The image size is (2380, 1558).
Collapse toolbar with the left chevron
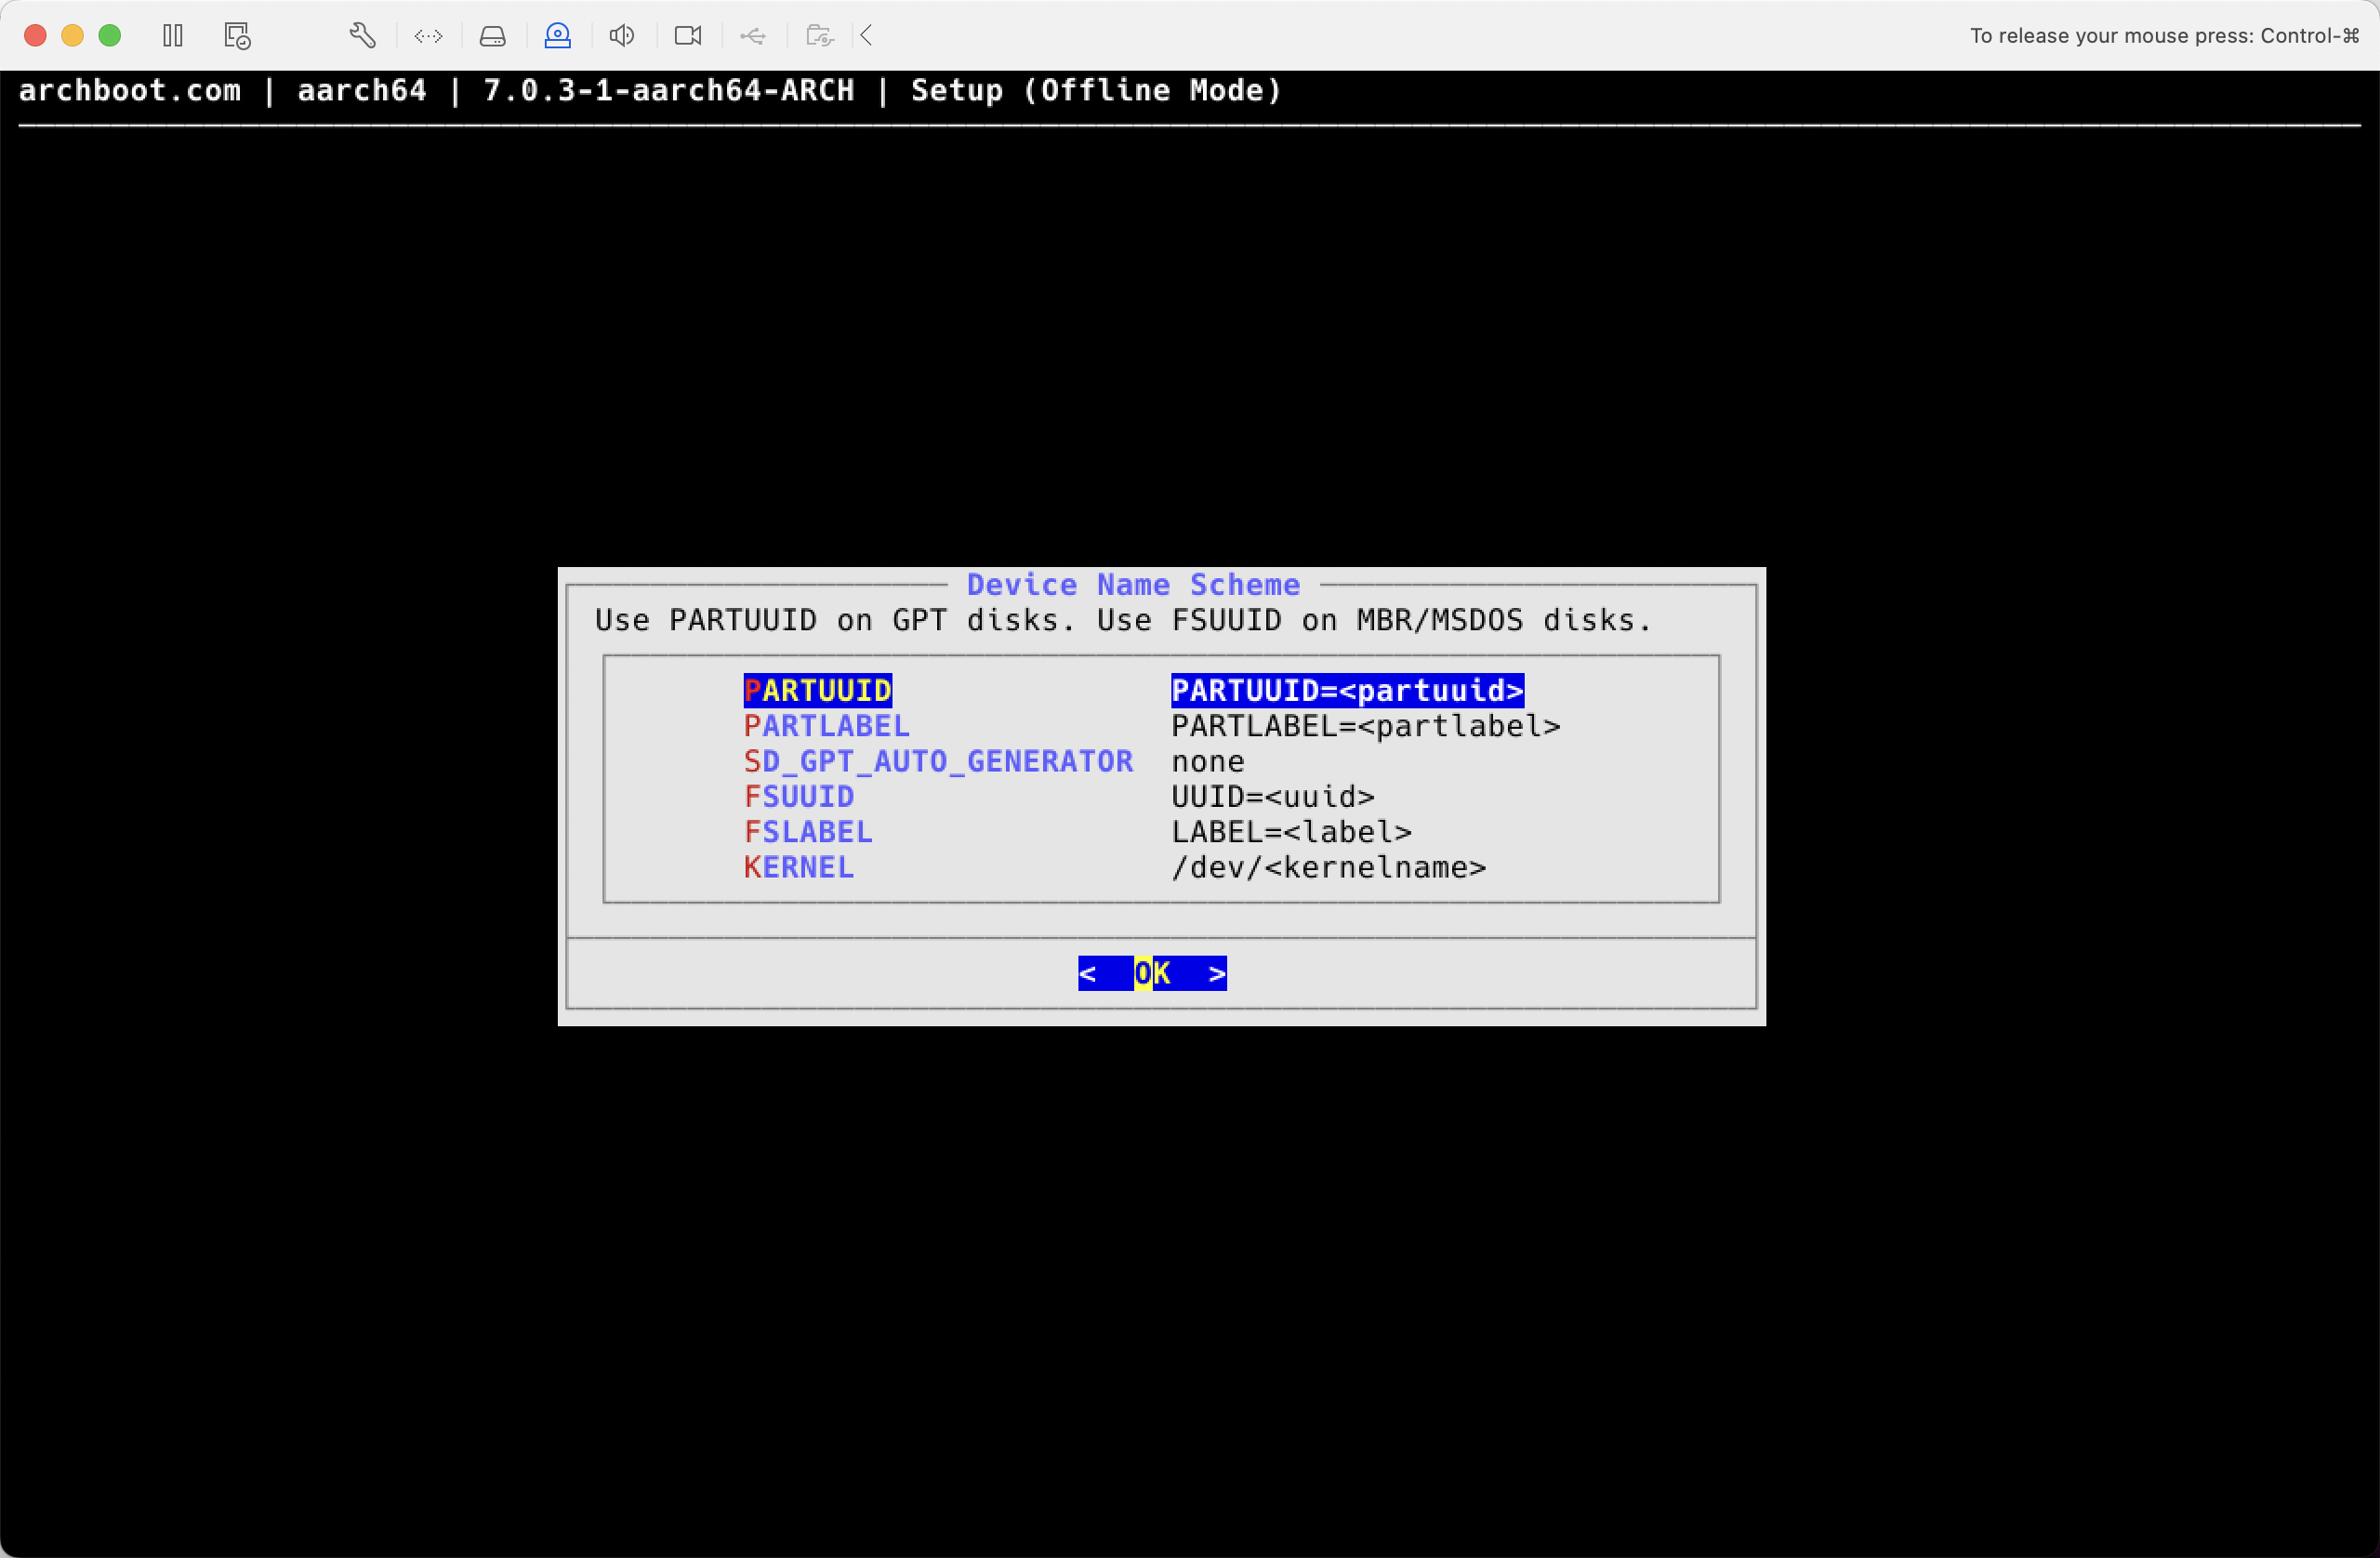[x=867, y=36]
